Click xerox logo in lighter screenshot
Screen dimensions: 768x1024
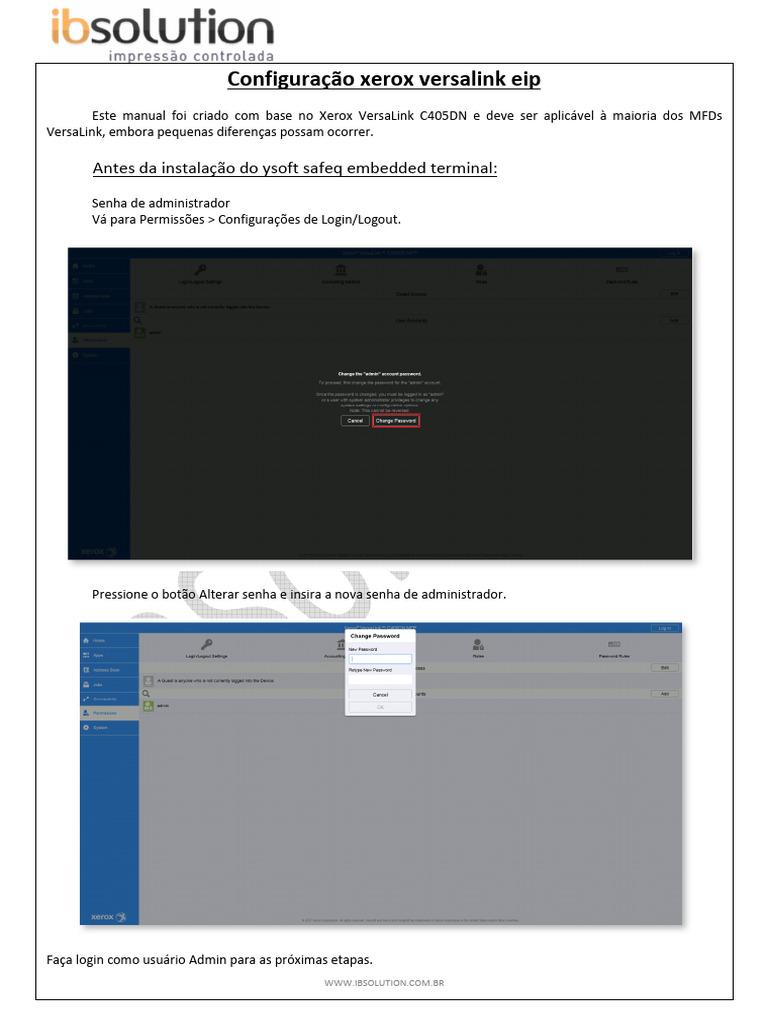coord(108,917)
